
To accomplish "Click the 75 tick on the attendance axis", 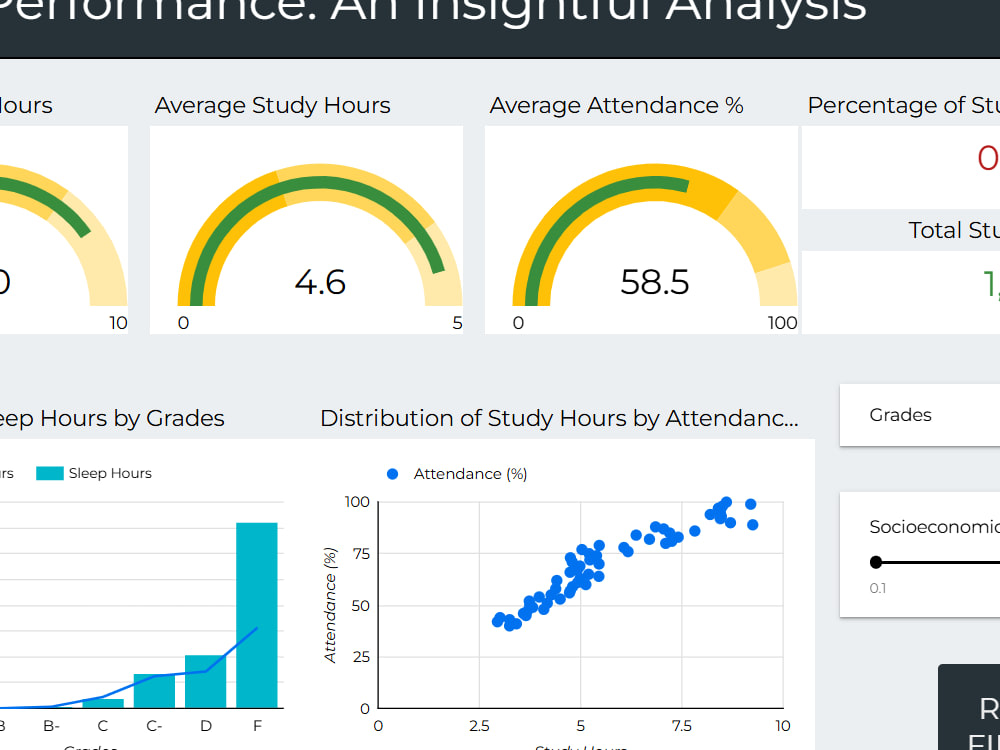I will (x=361, y=554).
